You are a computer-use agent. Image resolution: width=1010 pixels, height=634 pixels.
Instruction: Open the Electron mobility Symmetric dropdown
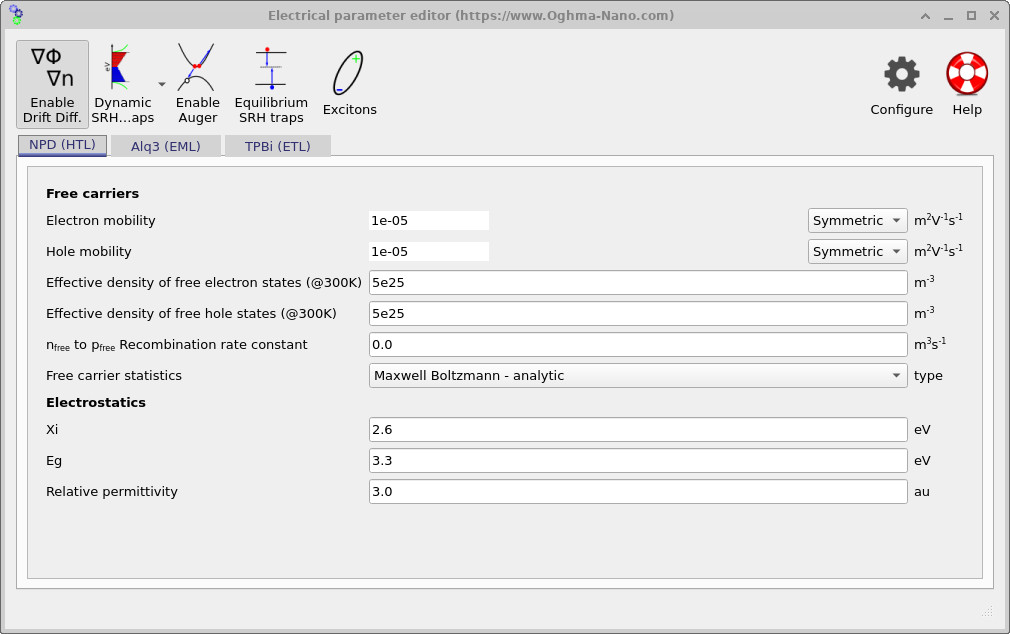(x=857, y=220)
